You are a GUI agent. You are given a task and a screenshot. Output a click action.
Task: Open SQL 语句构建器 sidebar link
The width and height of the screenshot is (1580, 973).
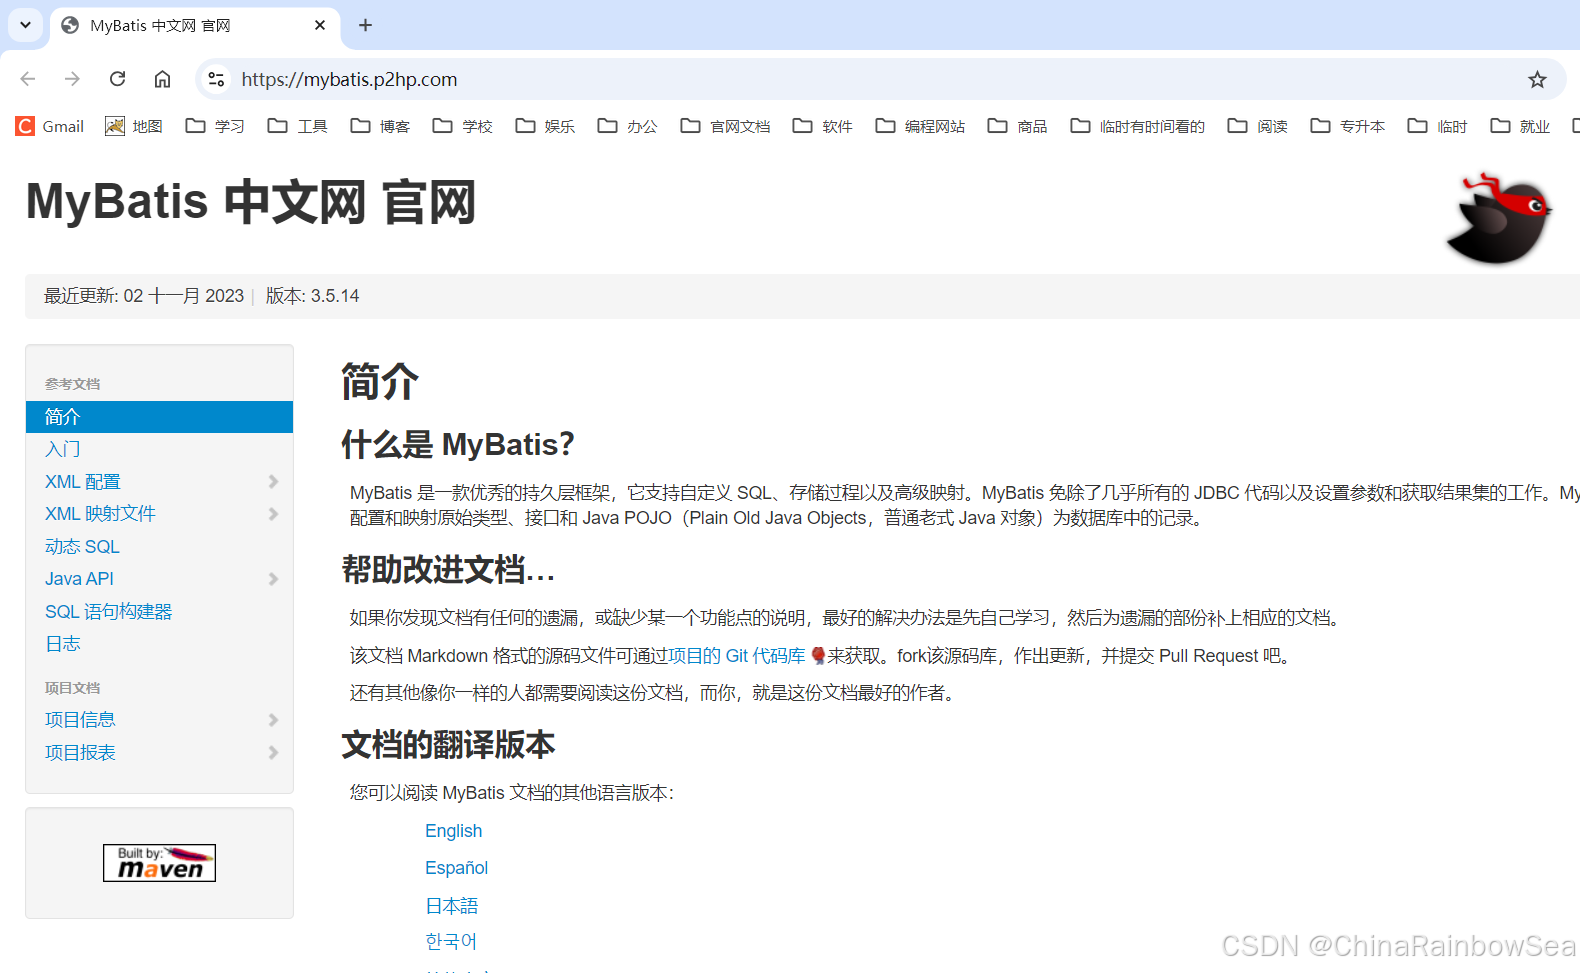click(x=108, y=612)
